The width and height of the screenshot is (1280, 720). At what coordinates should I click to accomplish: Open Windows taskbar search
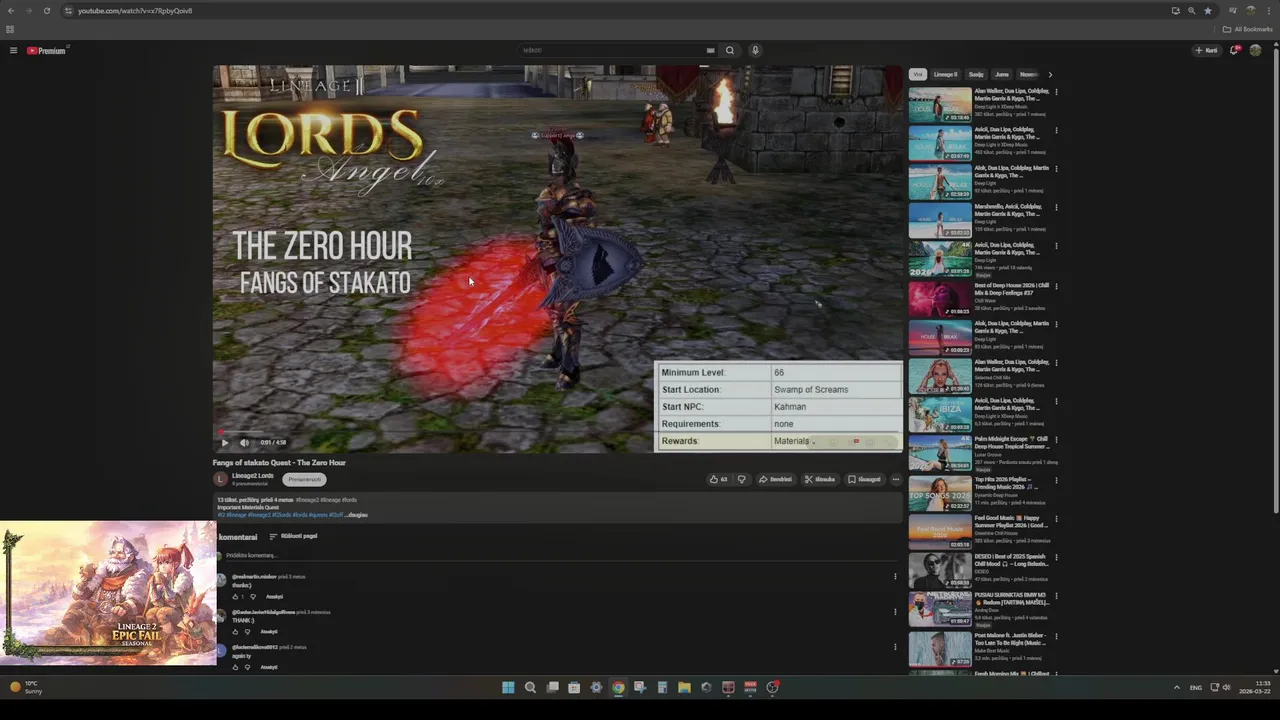530,687
